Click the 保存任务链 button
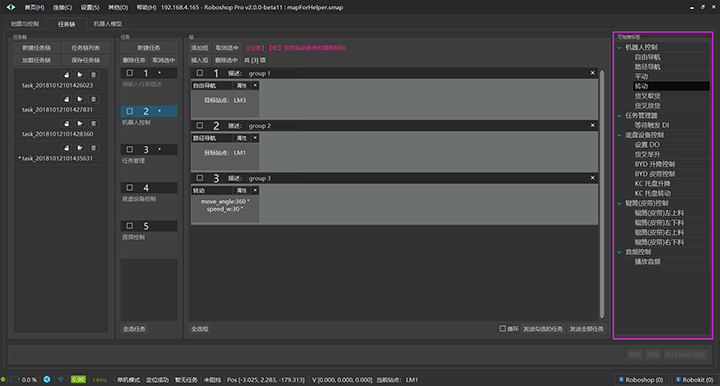The width and height of the screenshot is (720, 386). click(x=85, y=60)
